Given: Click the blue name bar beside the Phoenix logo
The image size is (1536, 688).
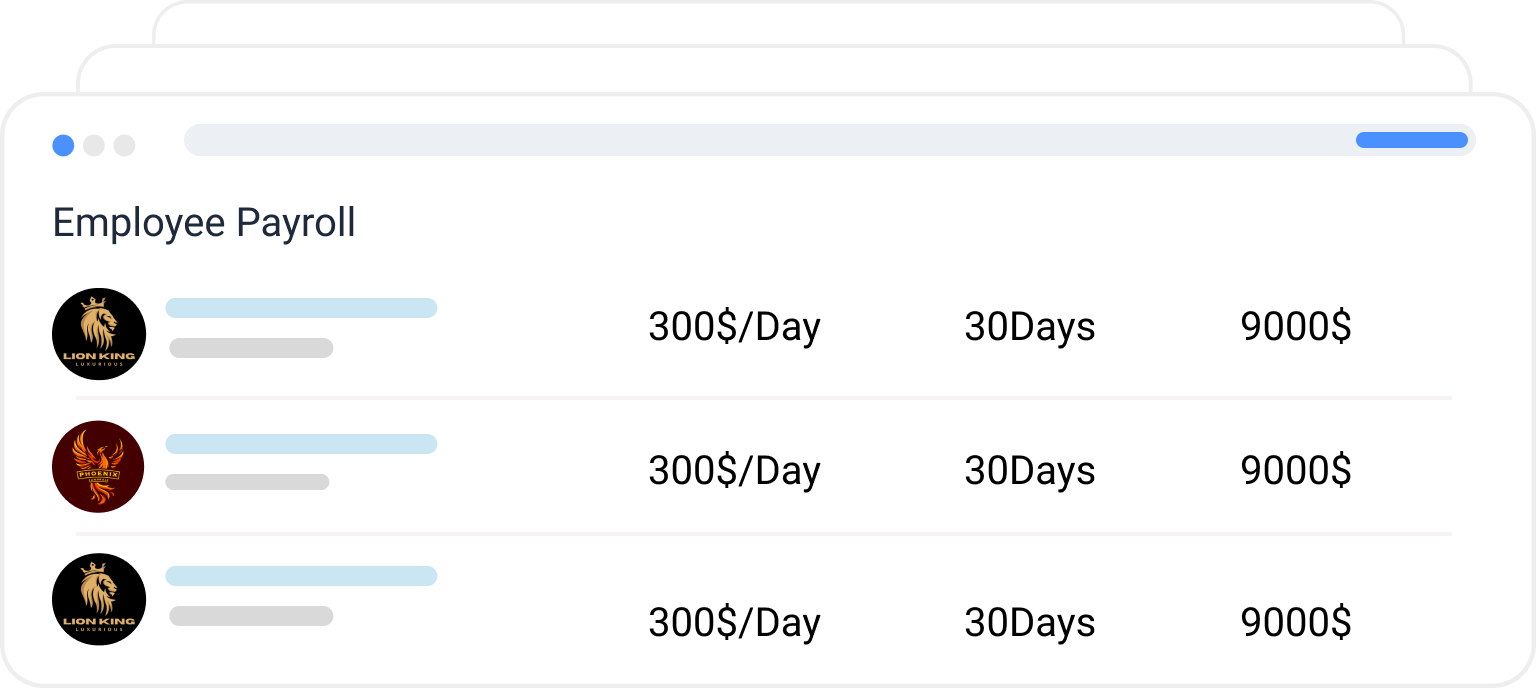Looking at the screenshot, I should (301, 444).
